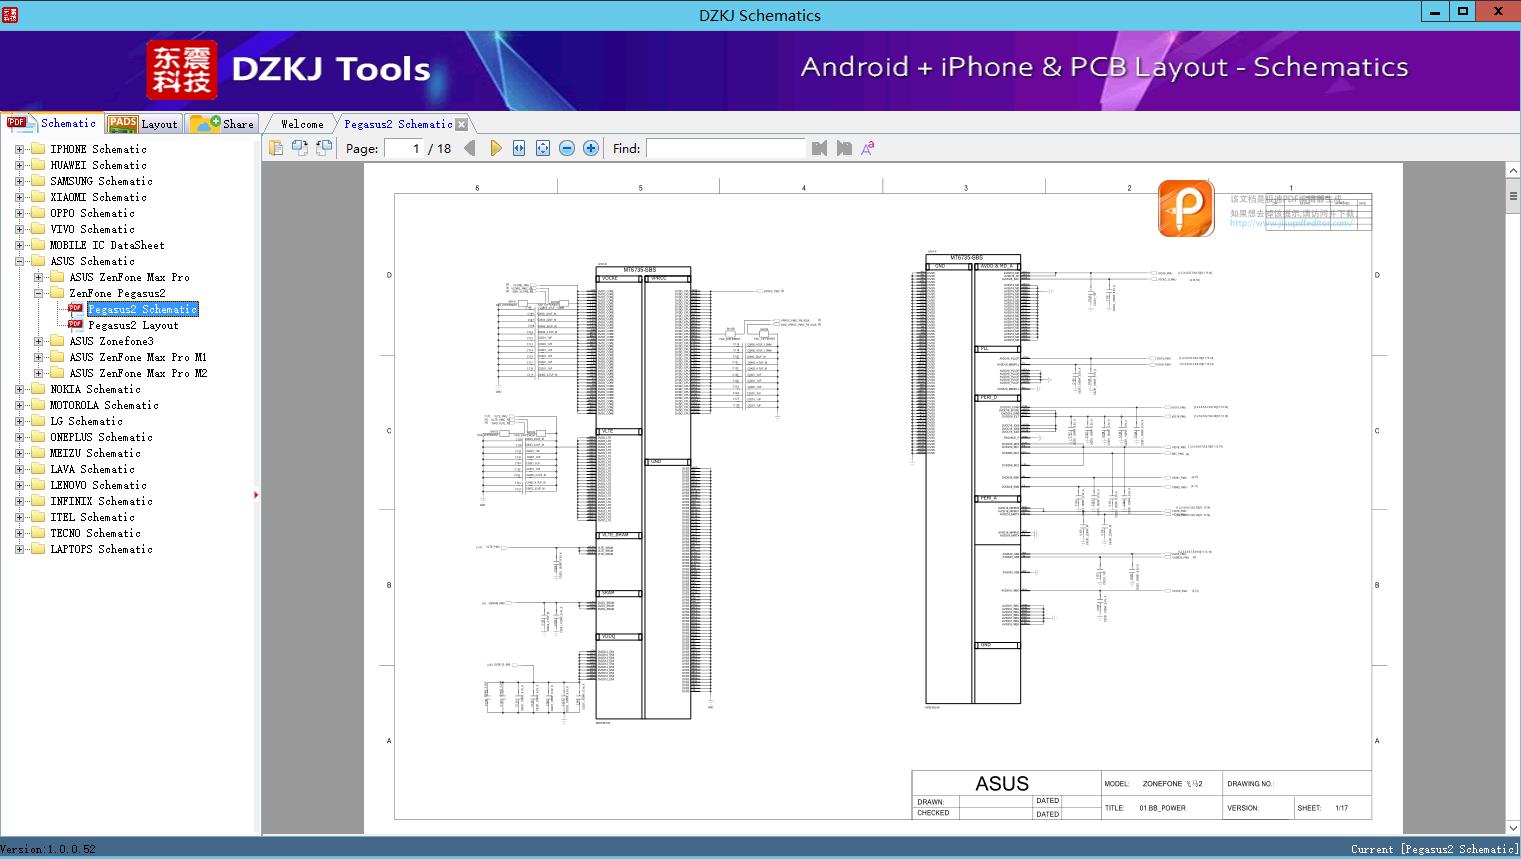
Task: Select the INFINIX Schematic tree item
Action: point(101,501)
